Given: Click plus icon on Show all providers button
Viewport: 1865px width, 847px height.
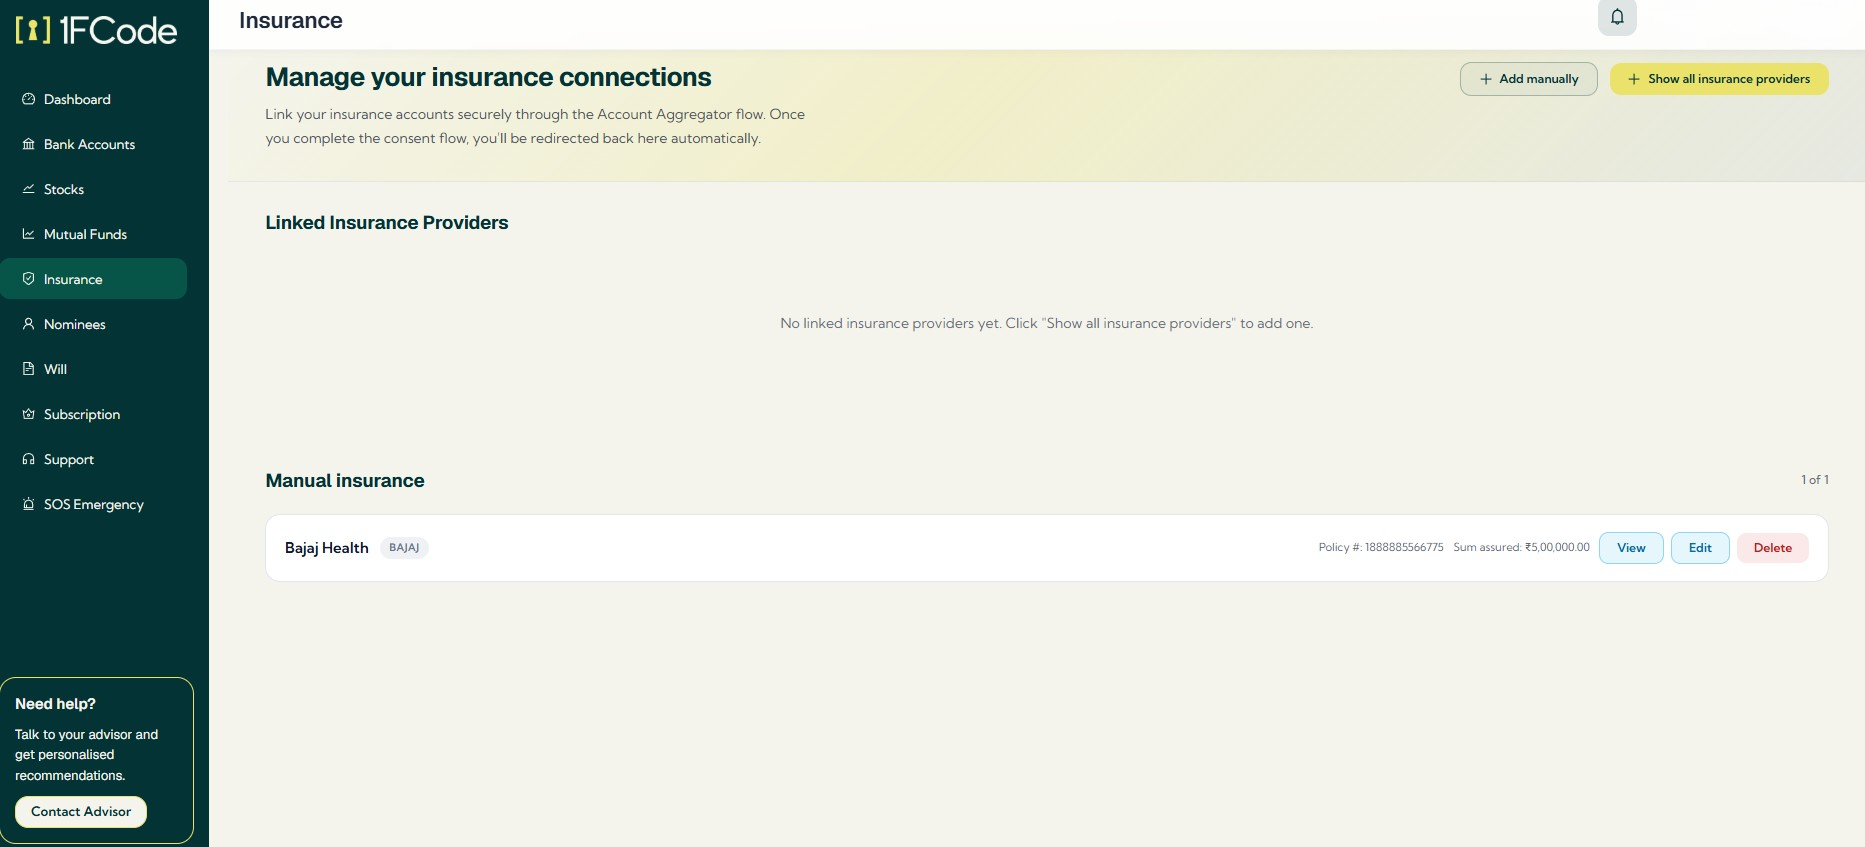Looking at the screenshot, I should pos(1634,79).
